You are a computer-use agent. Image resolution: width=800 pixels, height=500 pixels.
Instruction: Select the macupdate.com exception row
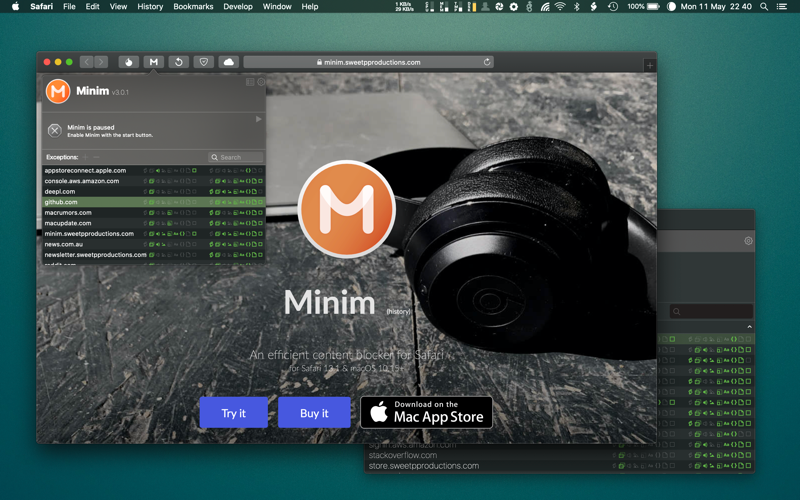point(154,223)
